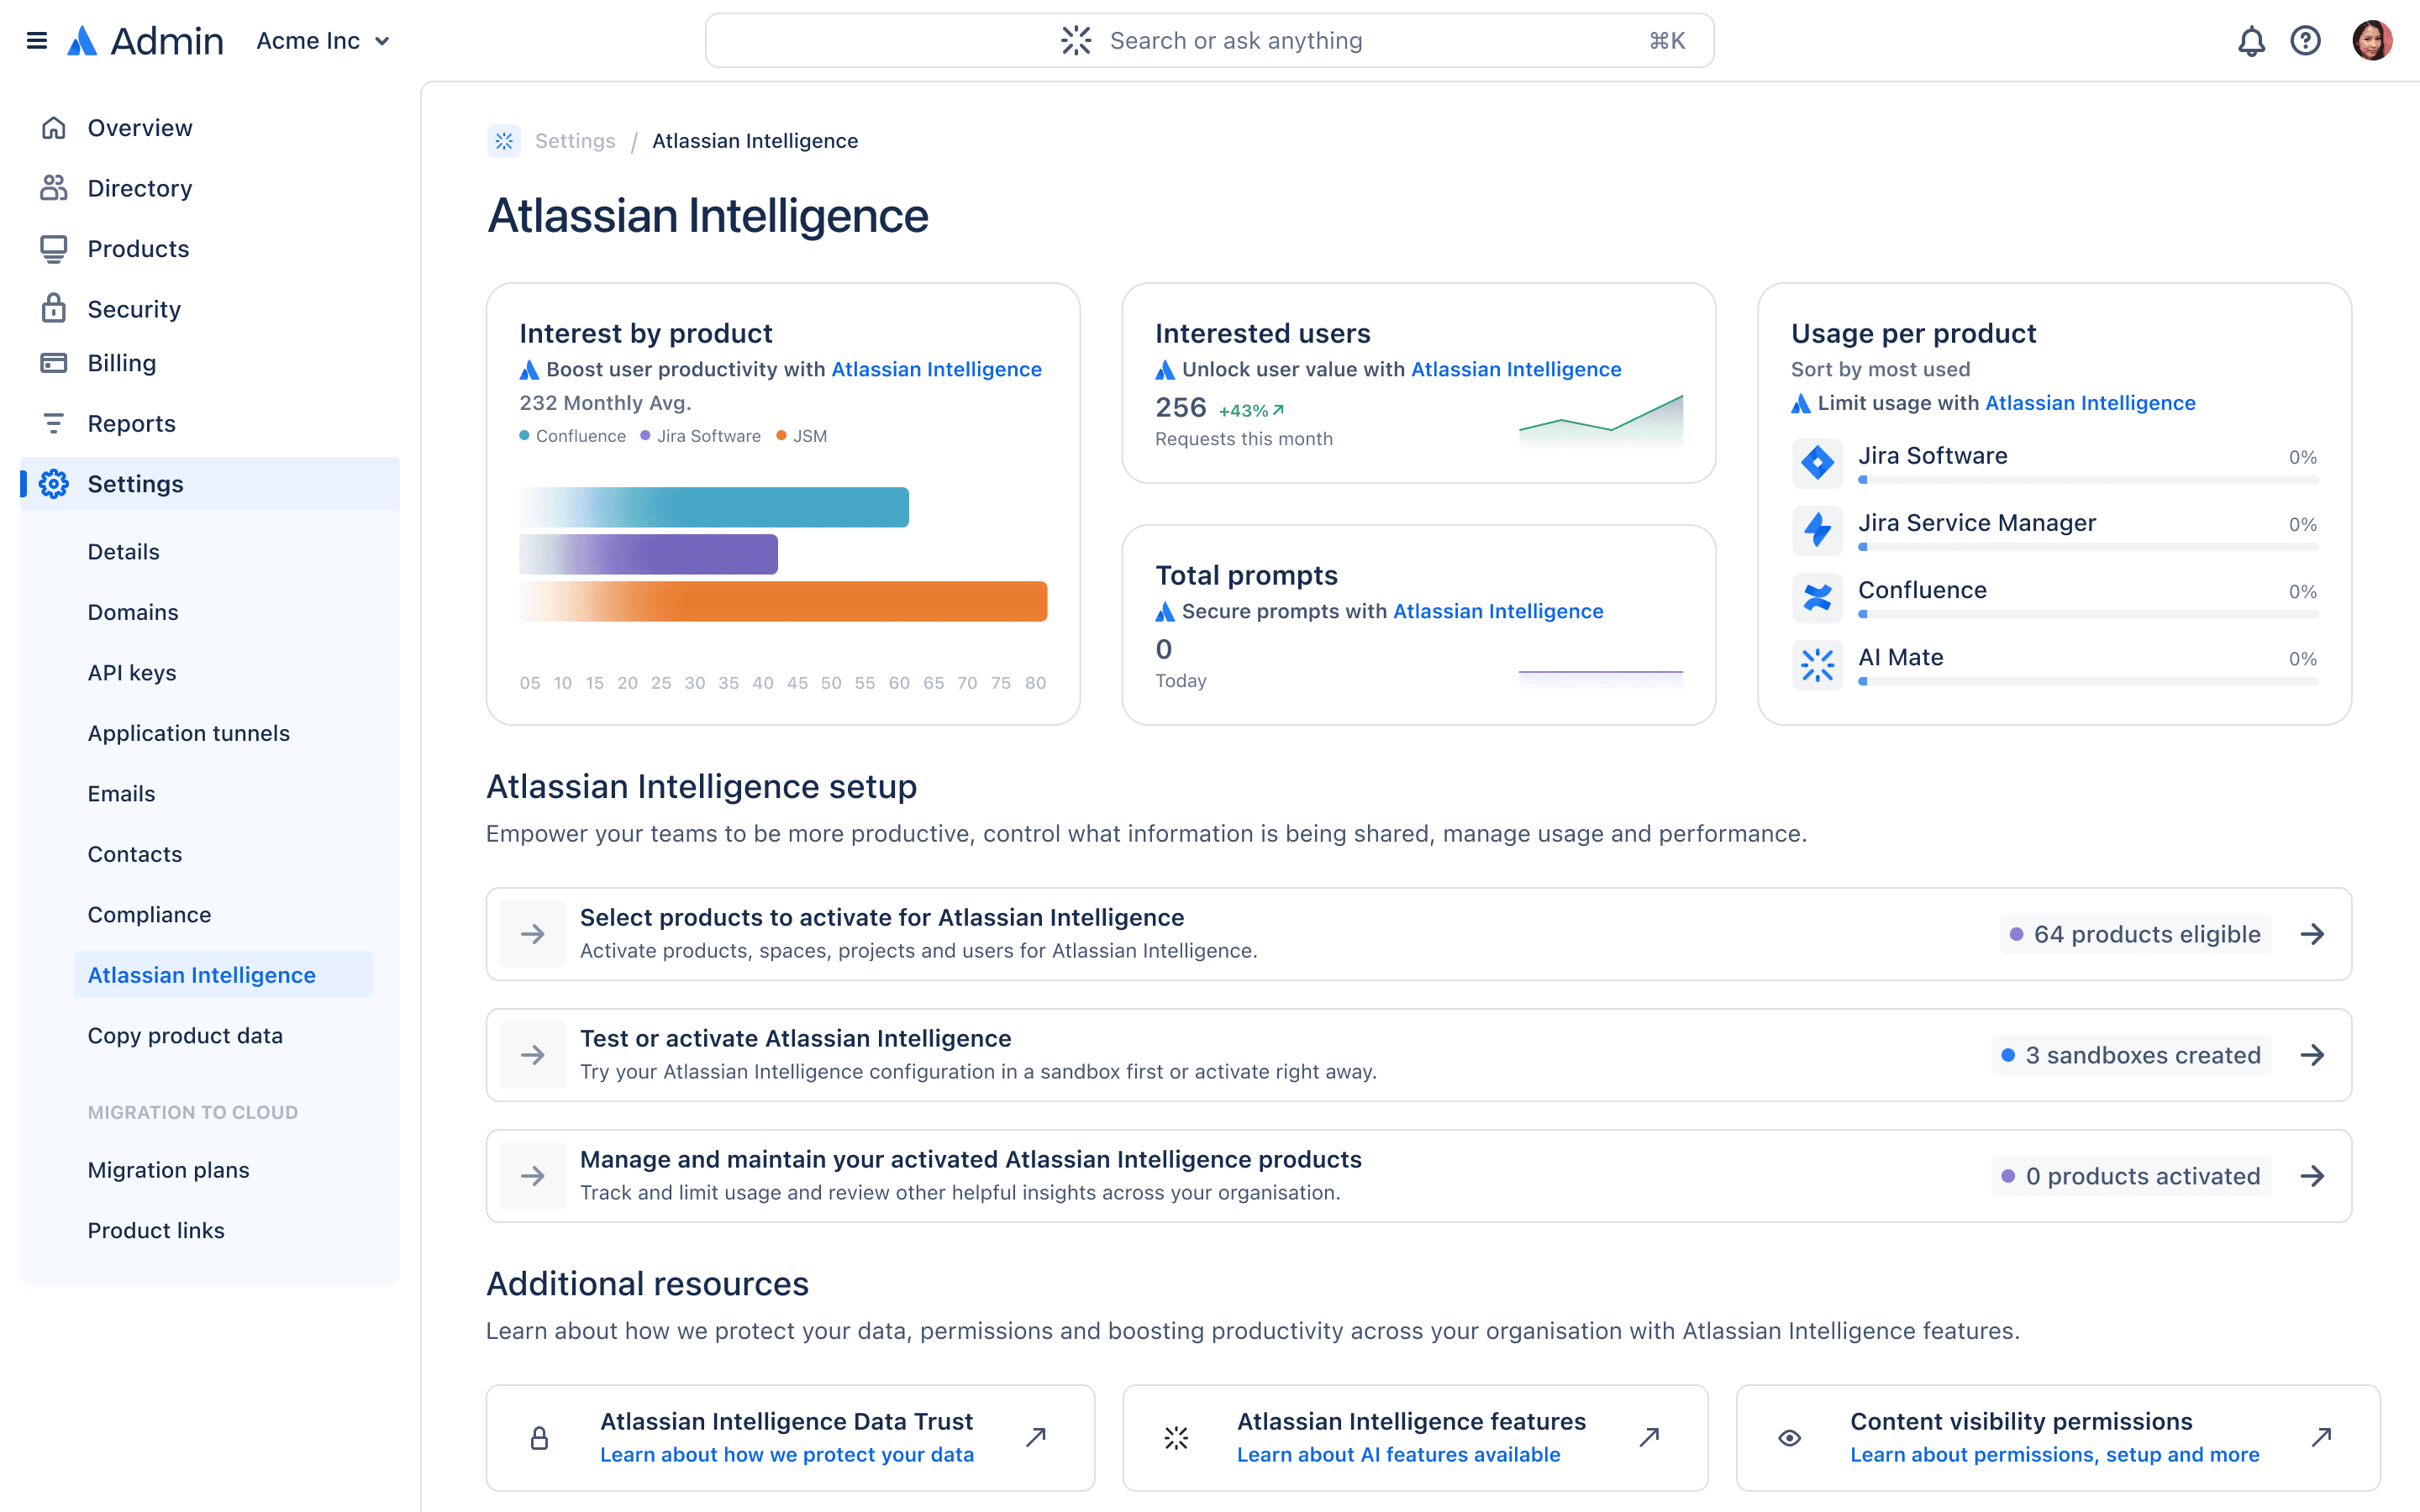Image resolution: width=2420 pixels, height=1512 pixels.
Task: Click the Confluence blue chart bar
Action: pos(714,507)
